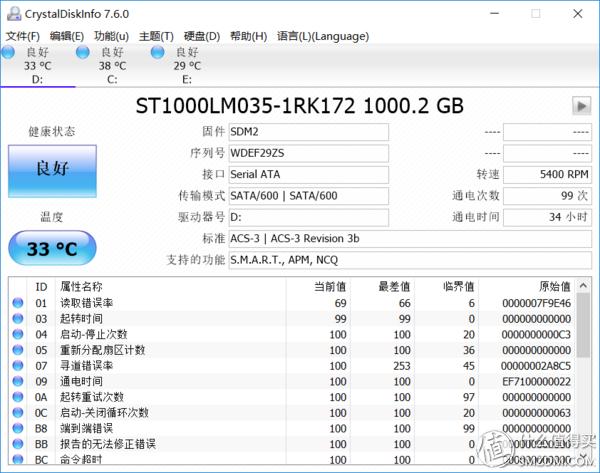Viewport: 600px width, 473px height.
Task: Click the transfer mode field SATA/600
Action: (308, 196)
